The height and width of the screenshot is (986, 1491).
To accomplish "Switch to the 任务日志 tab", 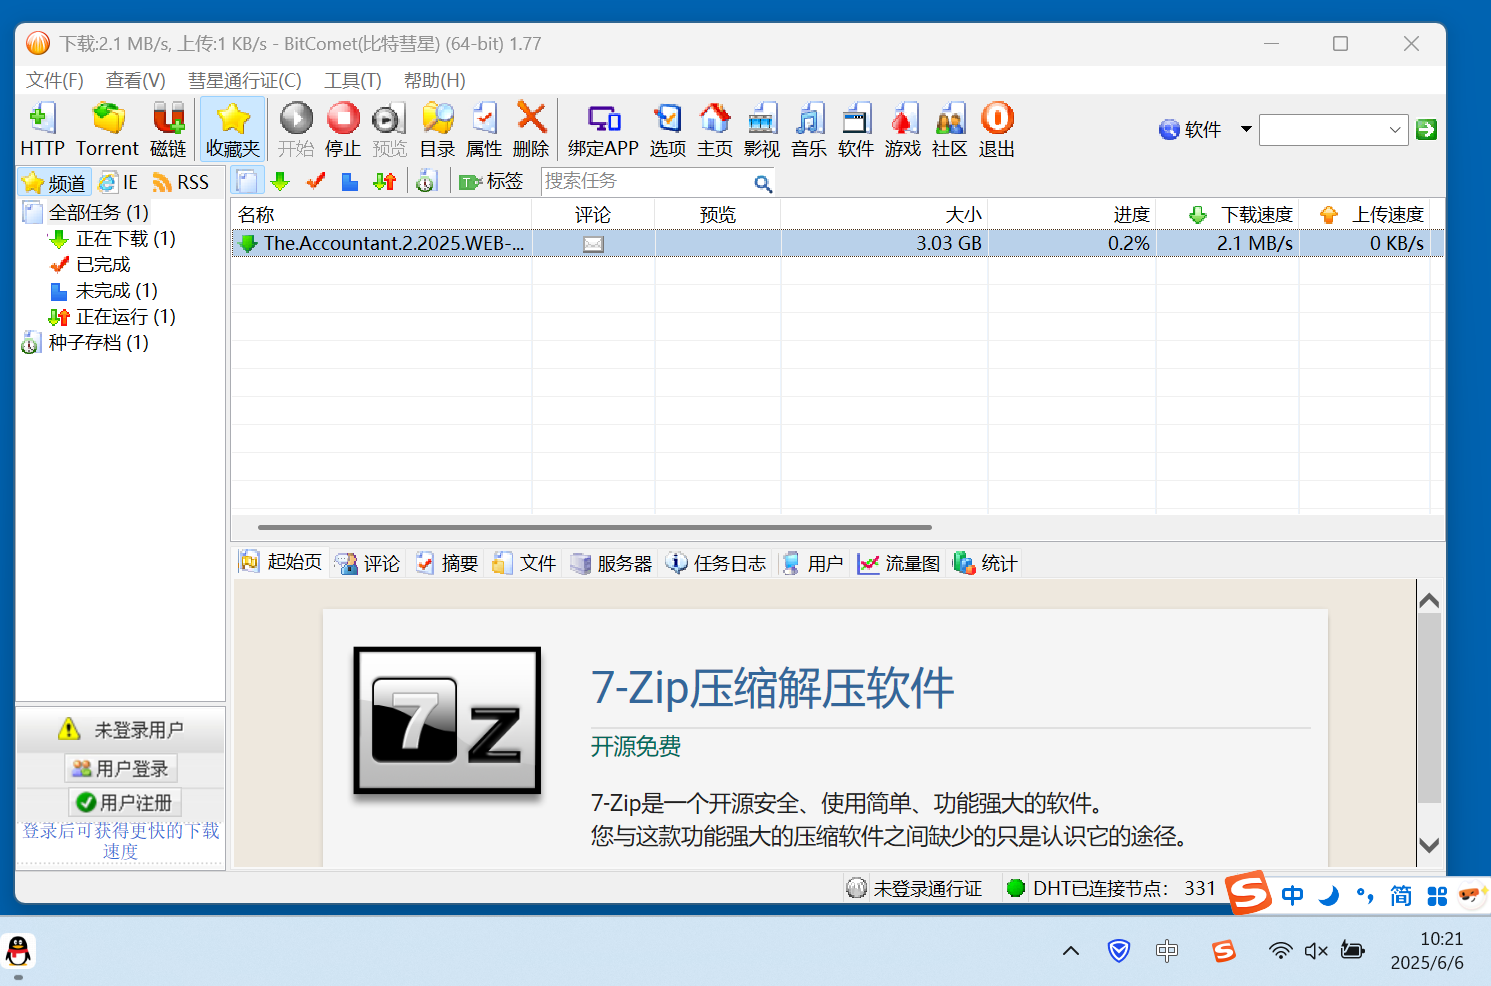I will click(716, 563).
